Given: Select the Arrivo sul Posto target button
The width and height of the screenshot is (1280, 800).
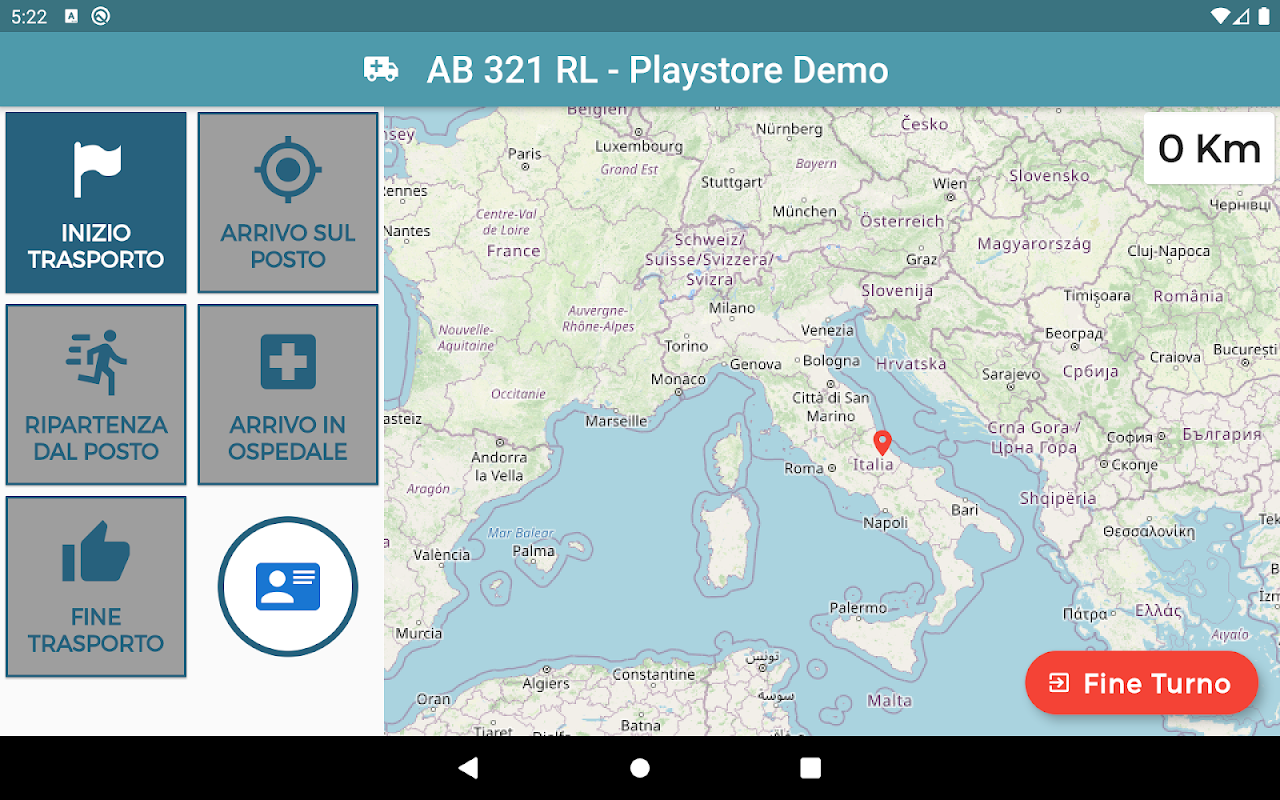Looking at the screenshot, I should point(288,203).
